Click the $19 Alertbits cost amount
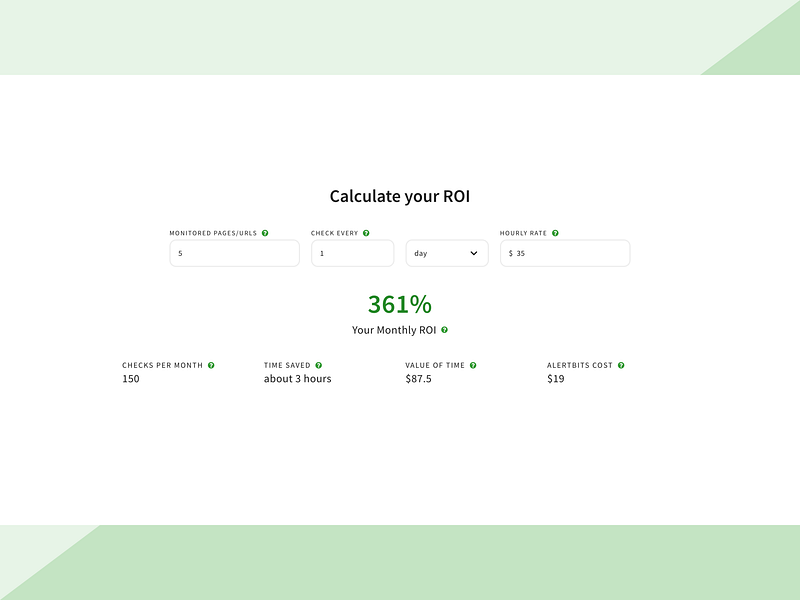The height and width of the screenshot is (600, 800). click(x=555, y=379)
